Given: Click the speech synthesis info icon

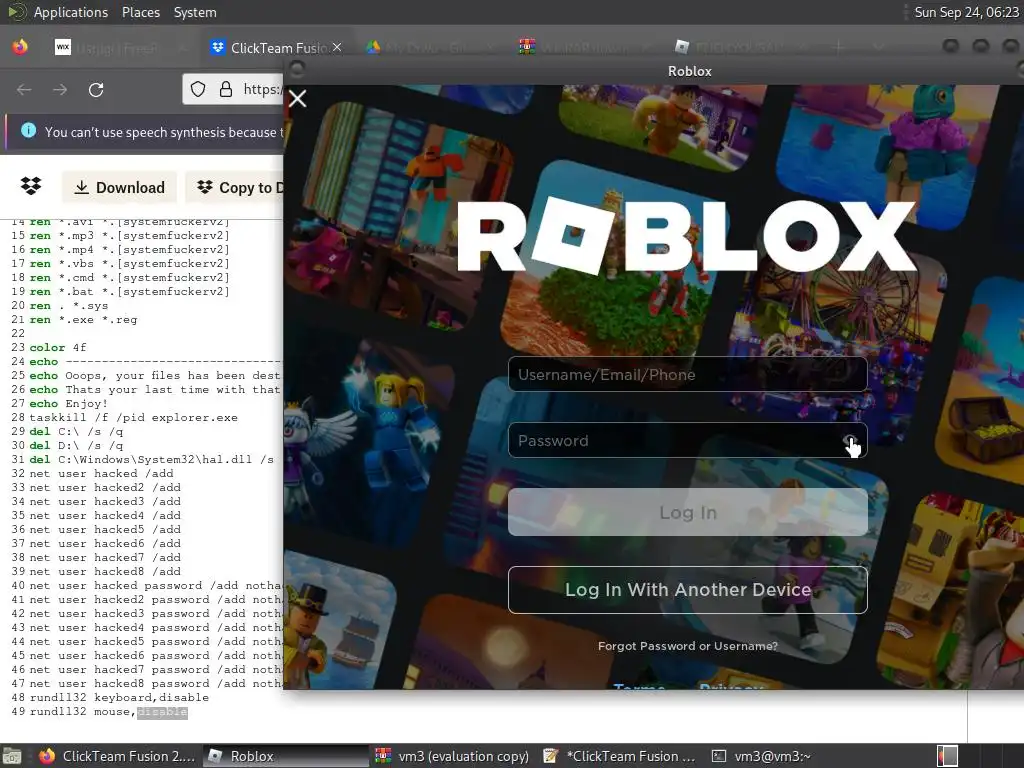Looking at the screenshot, I should coord(29,131).
